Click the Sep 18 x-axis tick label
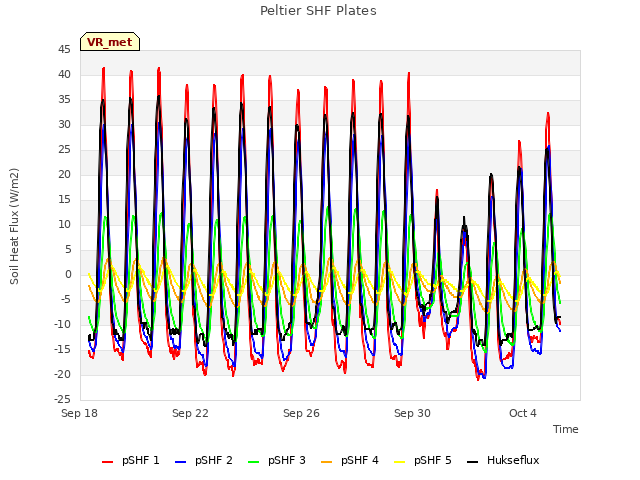 [79, 413]
